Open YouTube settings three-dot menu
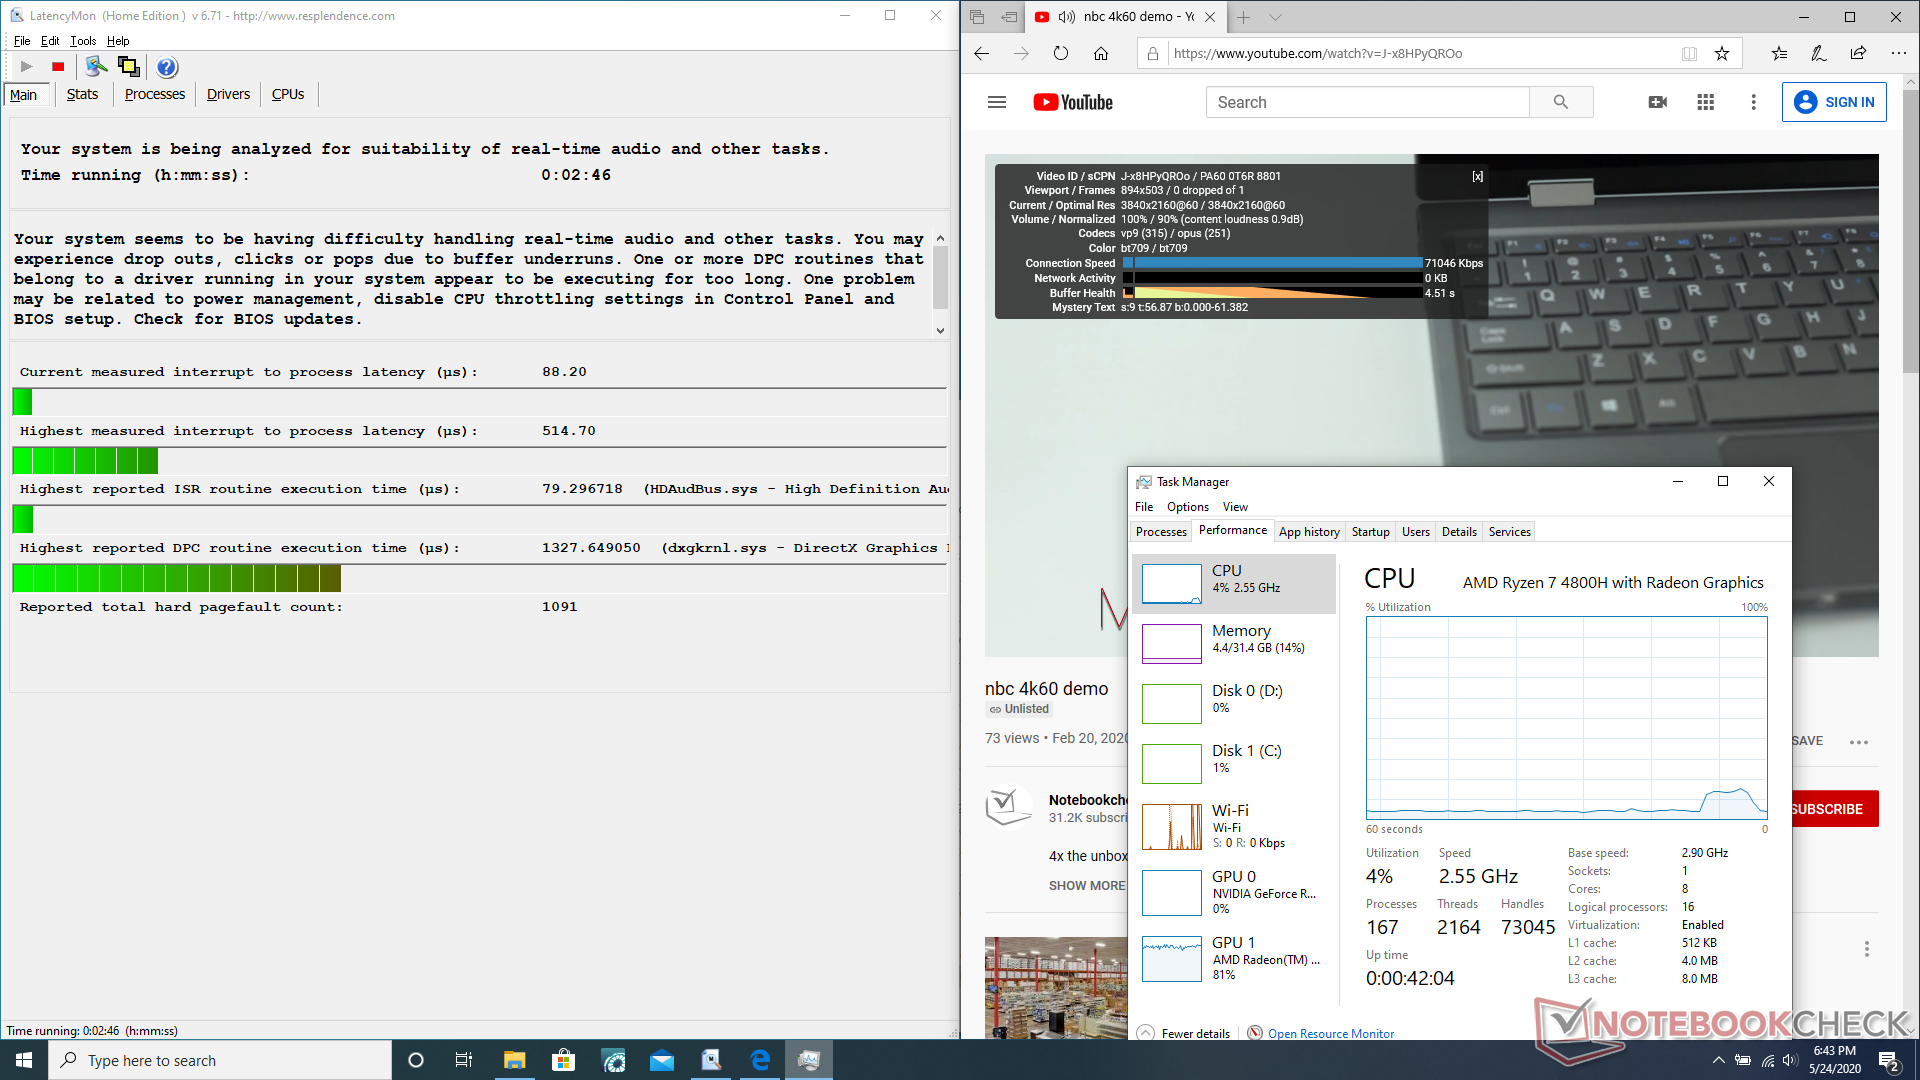The width and height of the screenshot is (1920, 1080). [1753, 102]
